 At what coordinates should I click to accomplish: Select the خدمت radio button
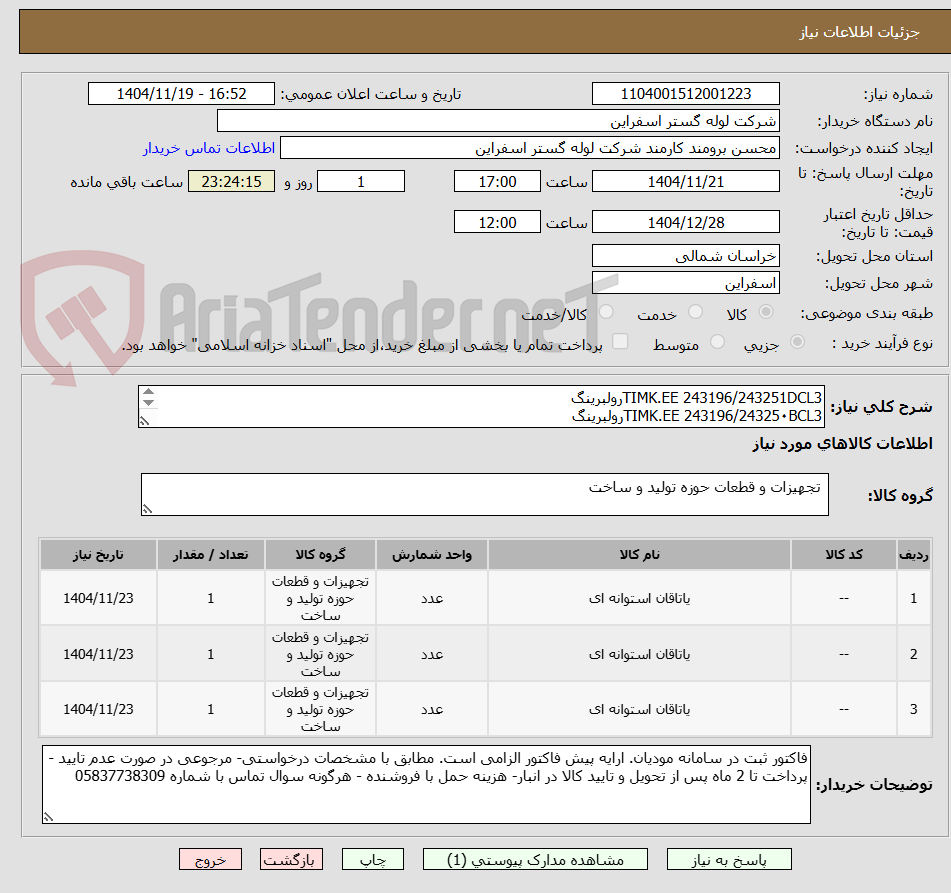(x=695, y=312)
